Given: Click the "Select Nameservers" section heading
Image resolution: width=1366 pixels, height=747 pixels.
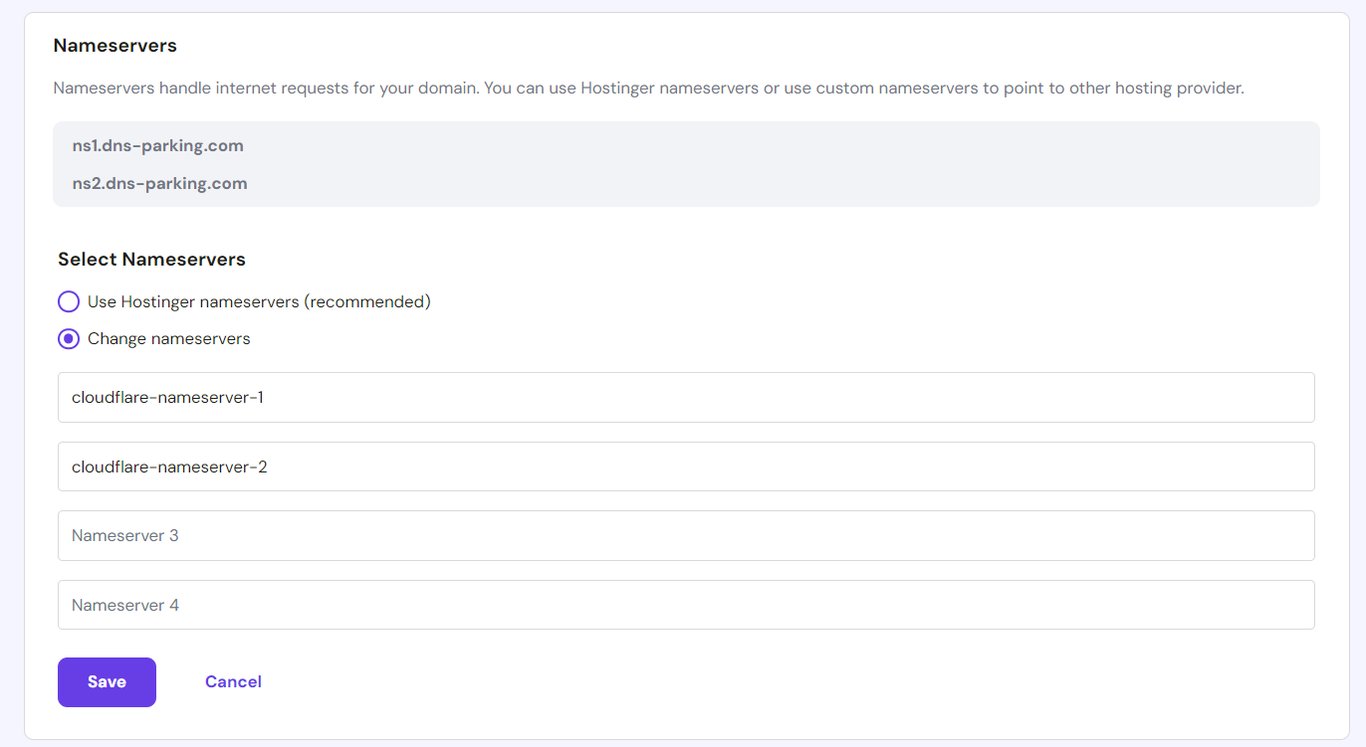Looking at the screenshot, I should point(151,258).
